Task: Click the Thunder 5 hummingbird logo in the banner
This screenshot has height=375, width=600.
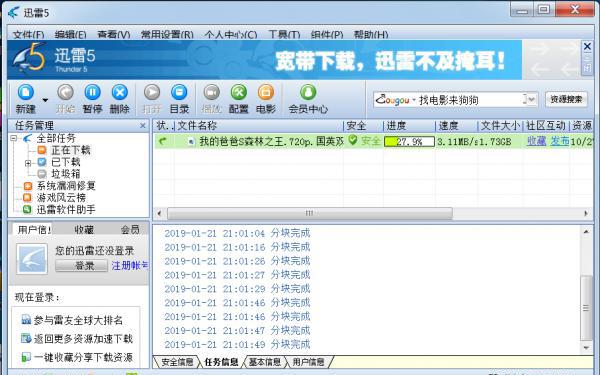Action: (x=29, y=58)
